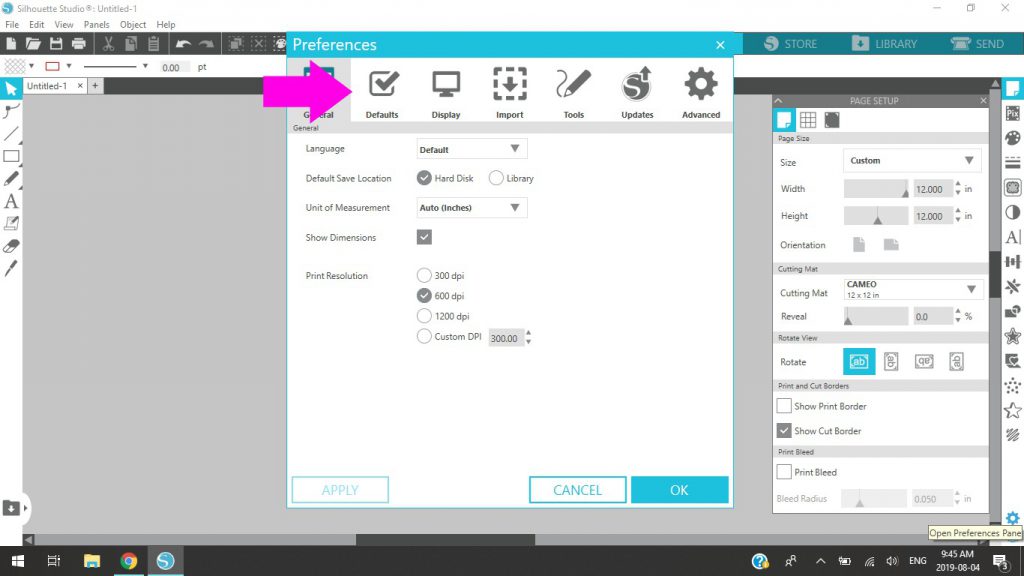Open File Explorer from the taskbar

tap(91, 561)
